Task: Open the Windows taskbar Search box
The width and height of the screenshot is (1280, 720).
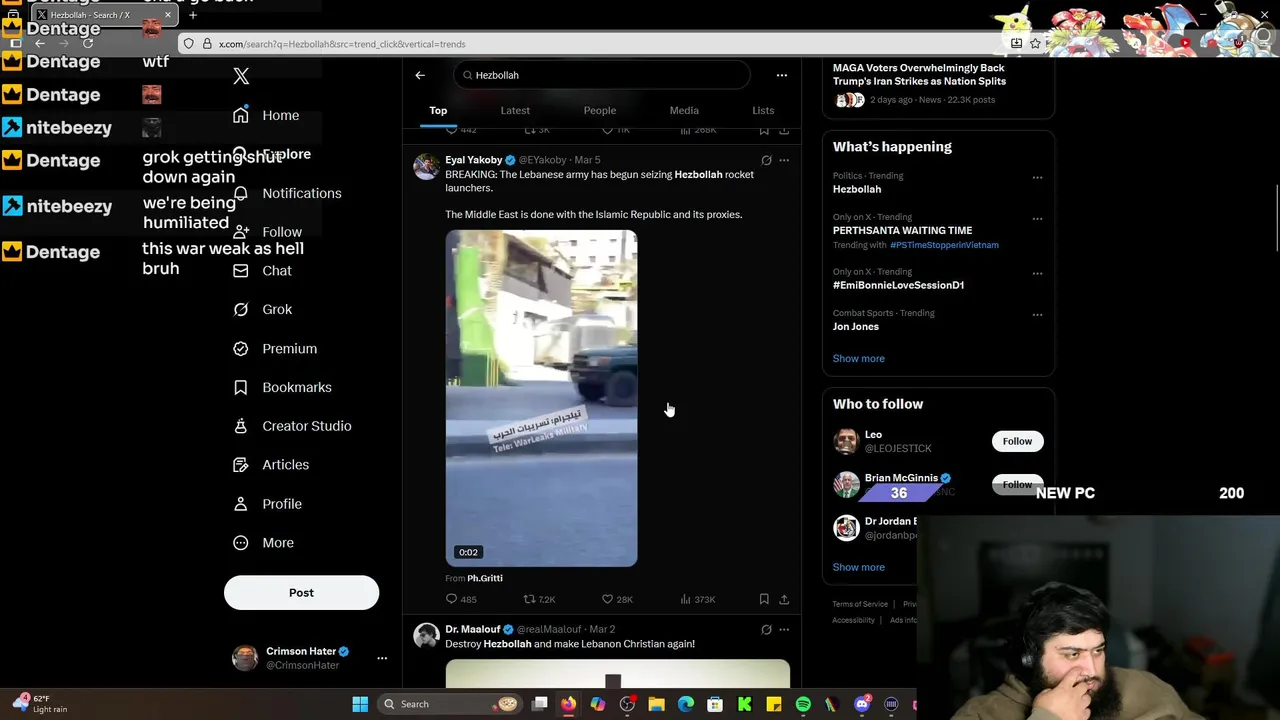Action: click(x=448, y=704)
